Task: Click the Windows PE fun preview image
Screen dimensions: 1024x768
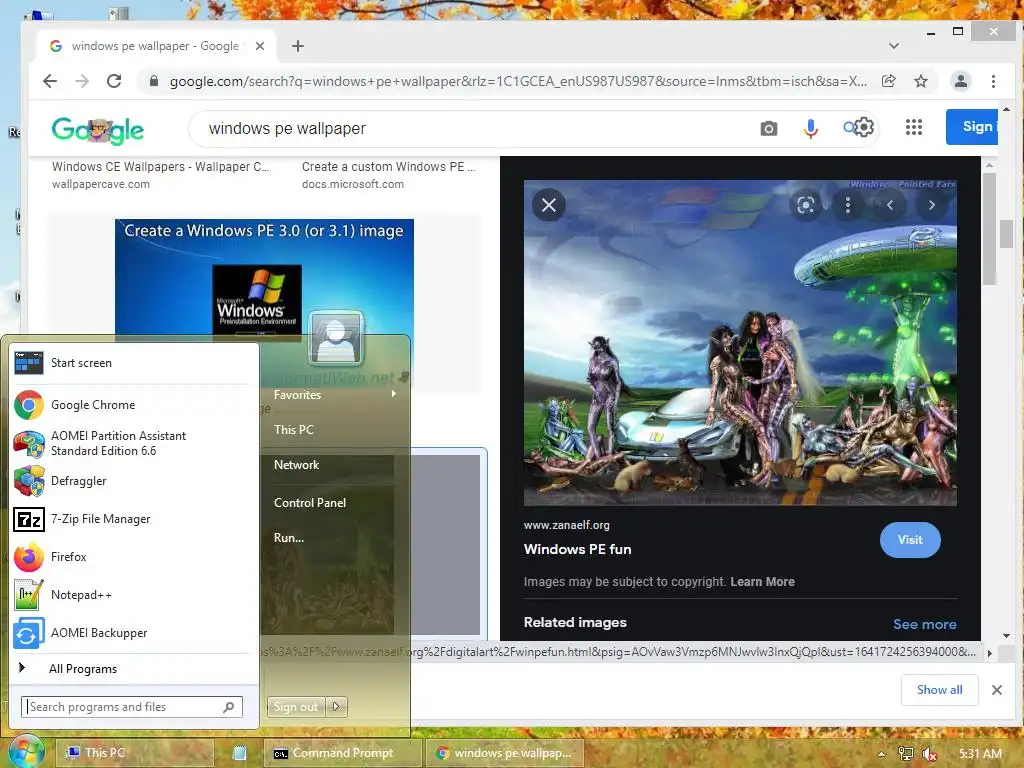Action: [x=740, y=342]
